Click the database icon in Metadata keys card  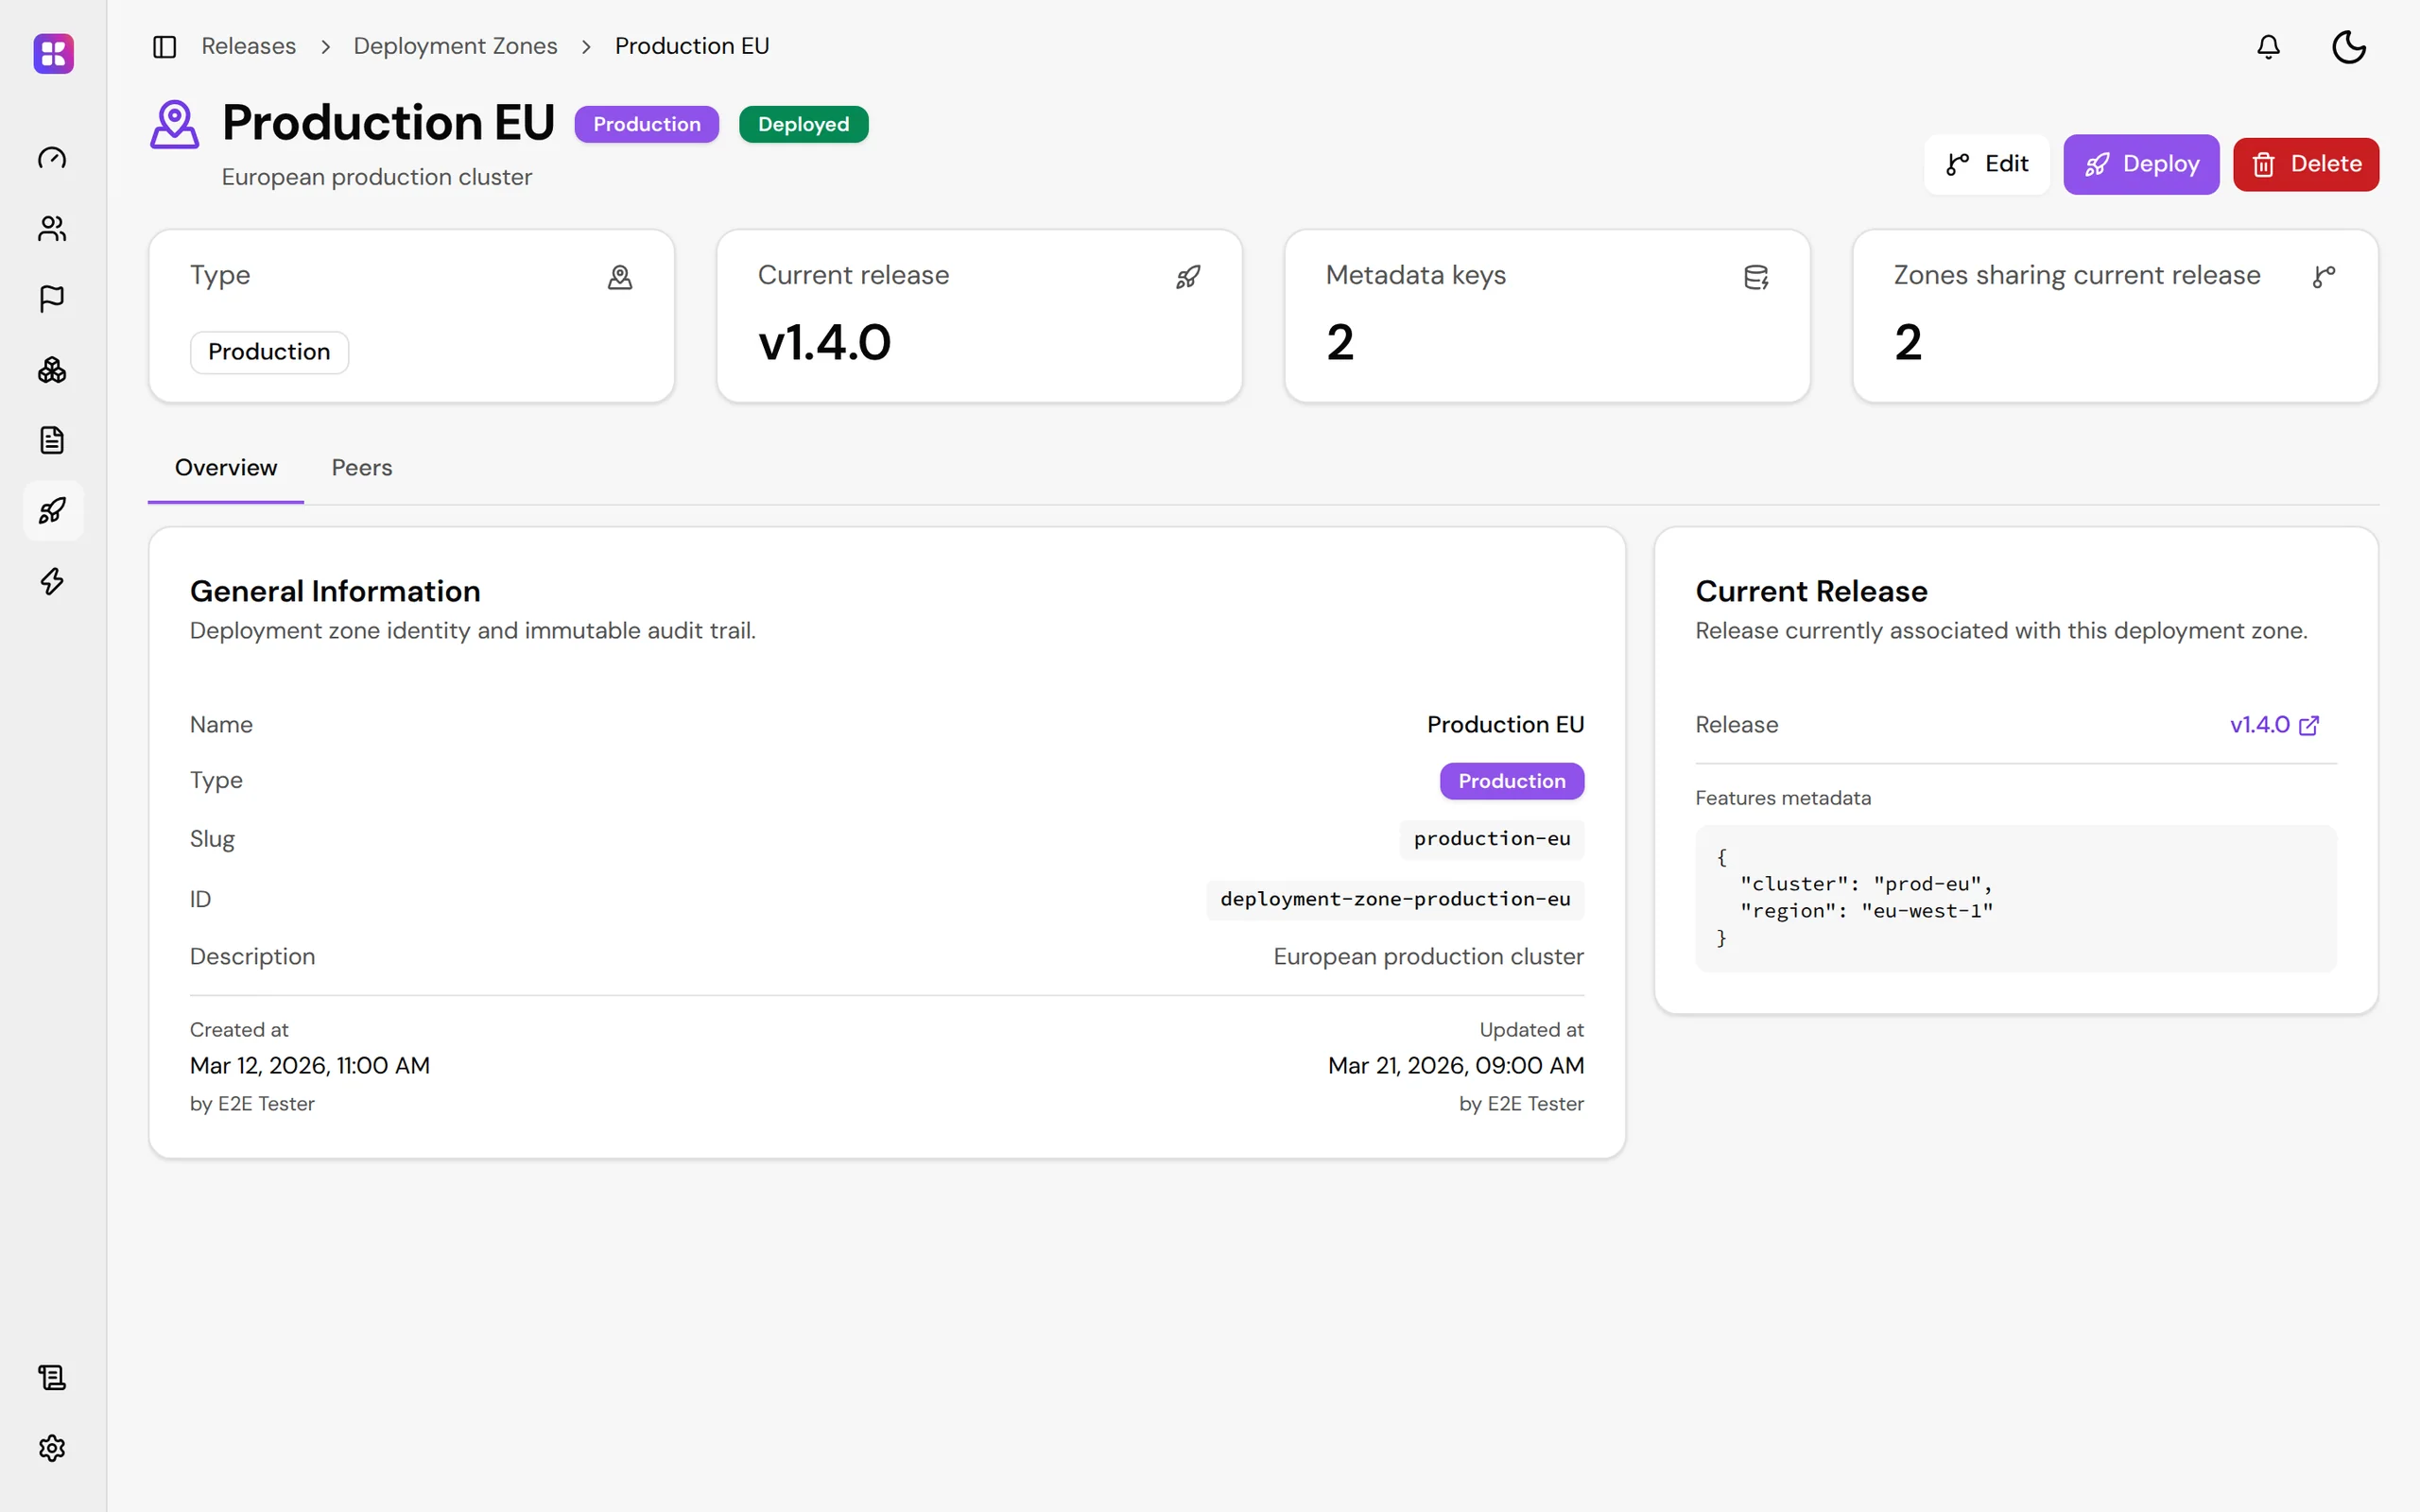tap(1756, 277)
